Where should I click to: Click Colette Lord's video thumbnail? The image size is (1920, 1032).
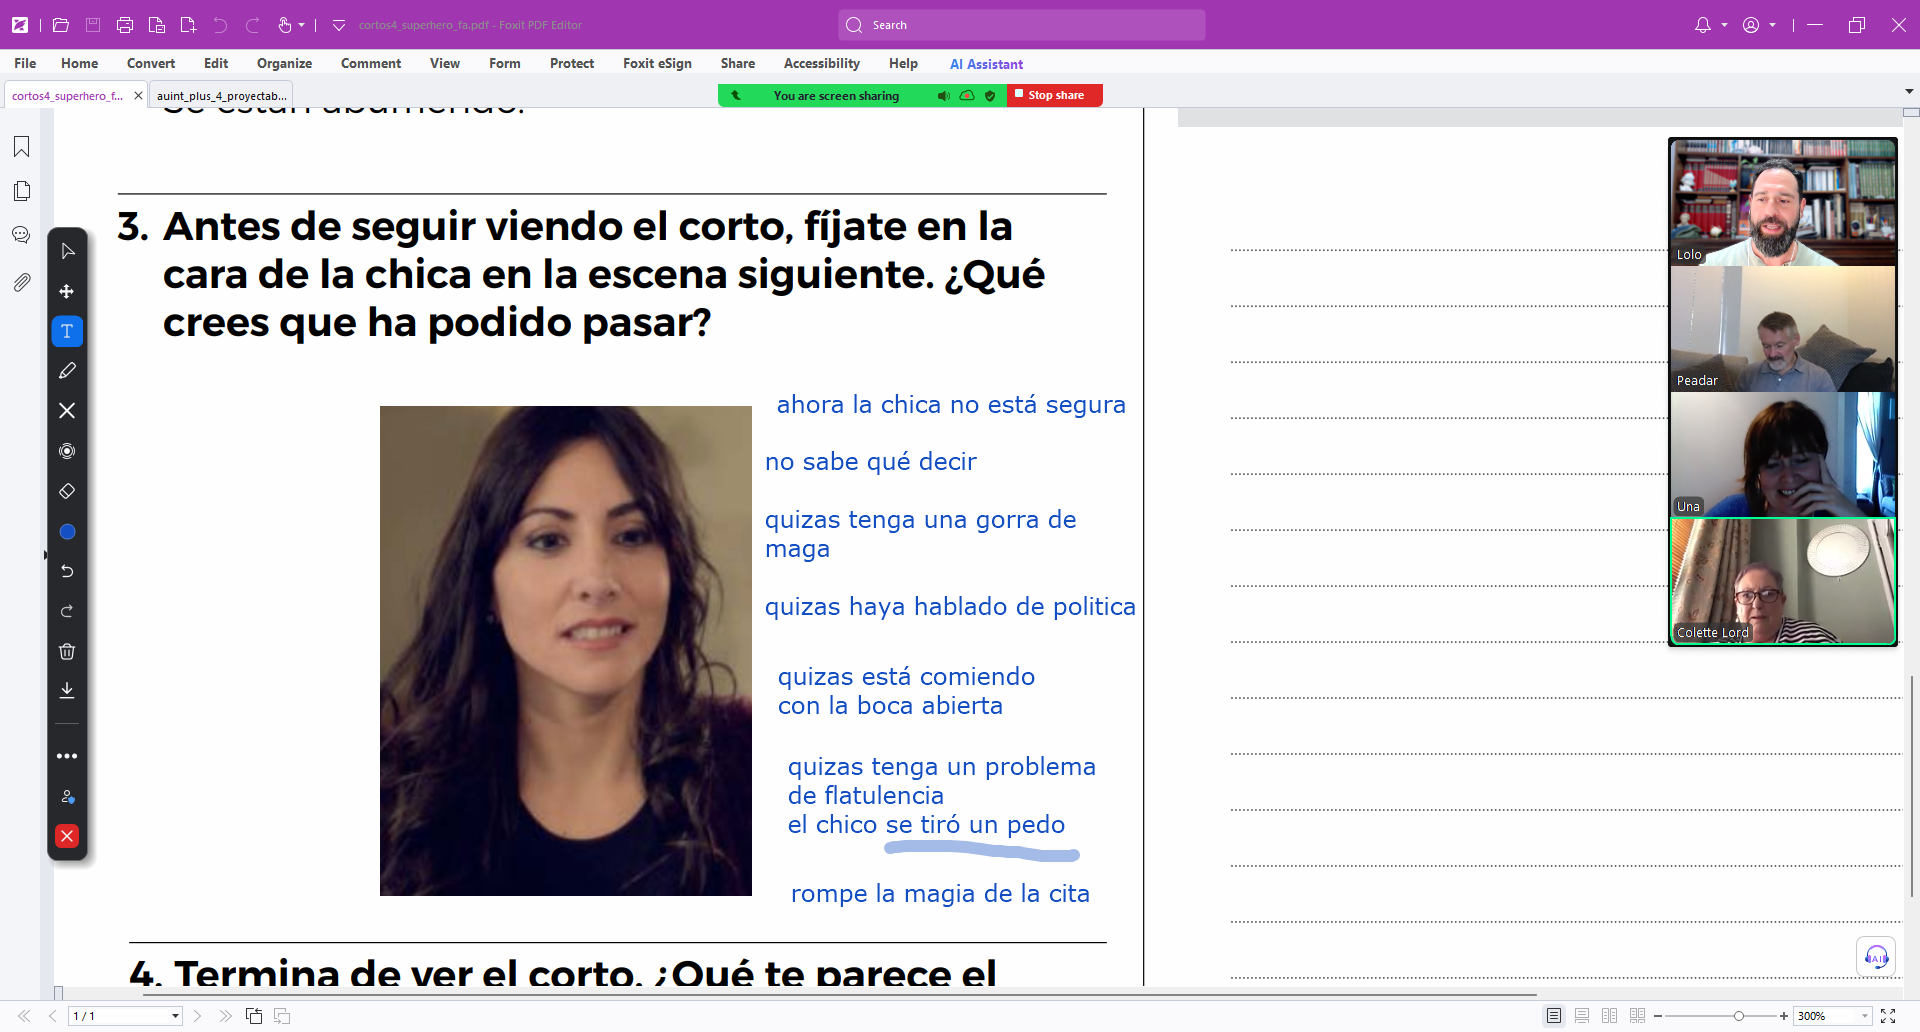[x=1783, y=581]
